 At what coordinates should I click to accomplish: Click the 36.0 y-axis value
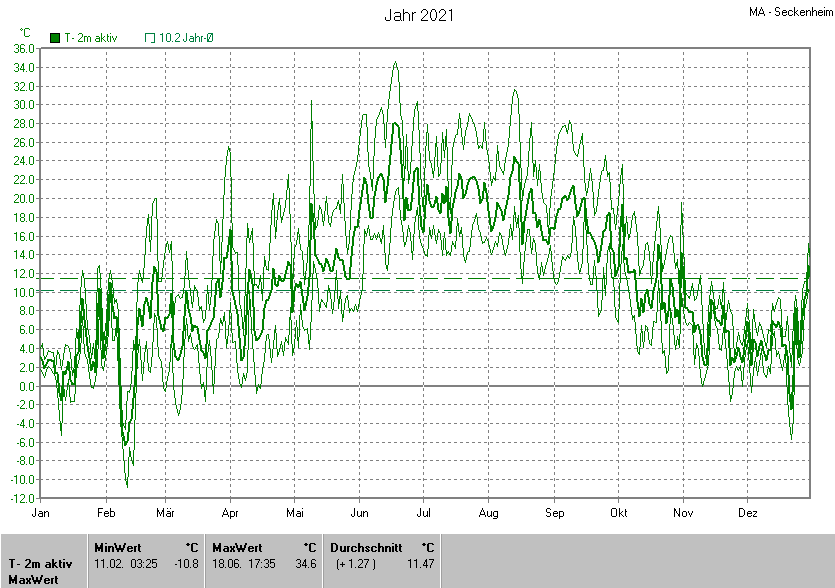(x=24, y=48)
